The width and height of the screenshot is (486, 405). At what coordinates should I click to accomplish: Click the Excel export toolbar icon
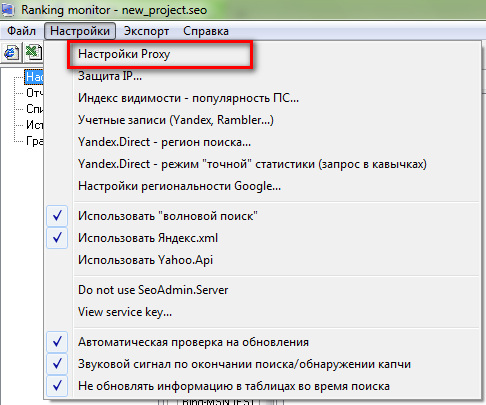(33, 53)
